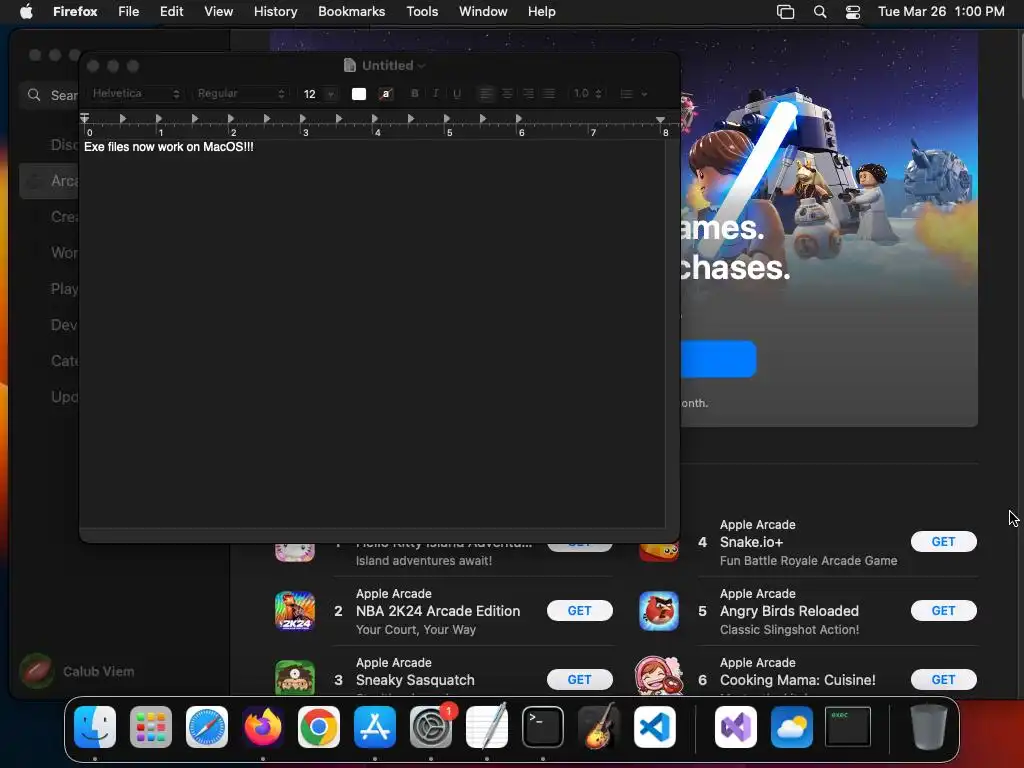Click GET for Angry Birds Reloaded
This screenshot has height=768, width=1024.
[x=944, y=611]
